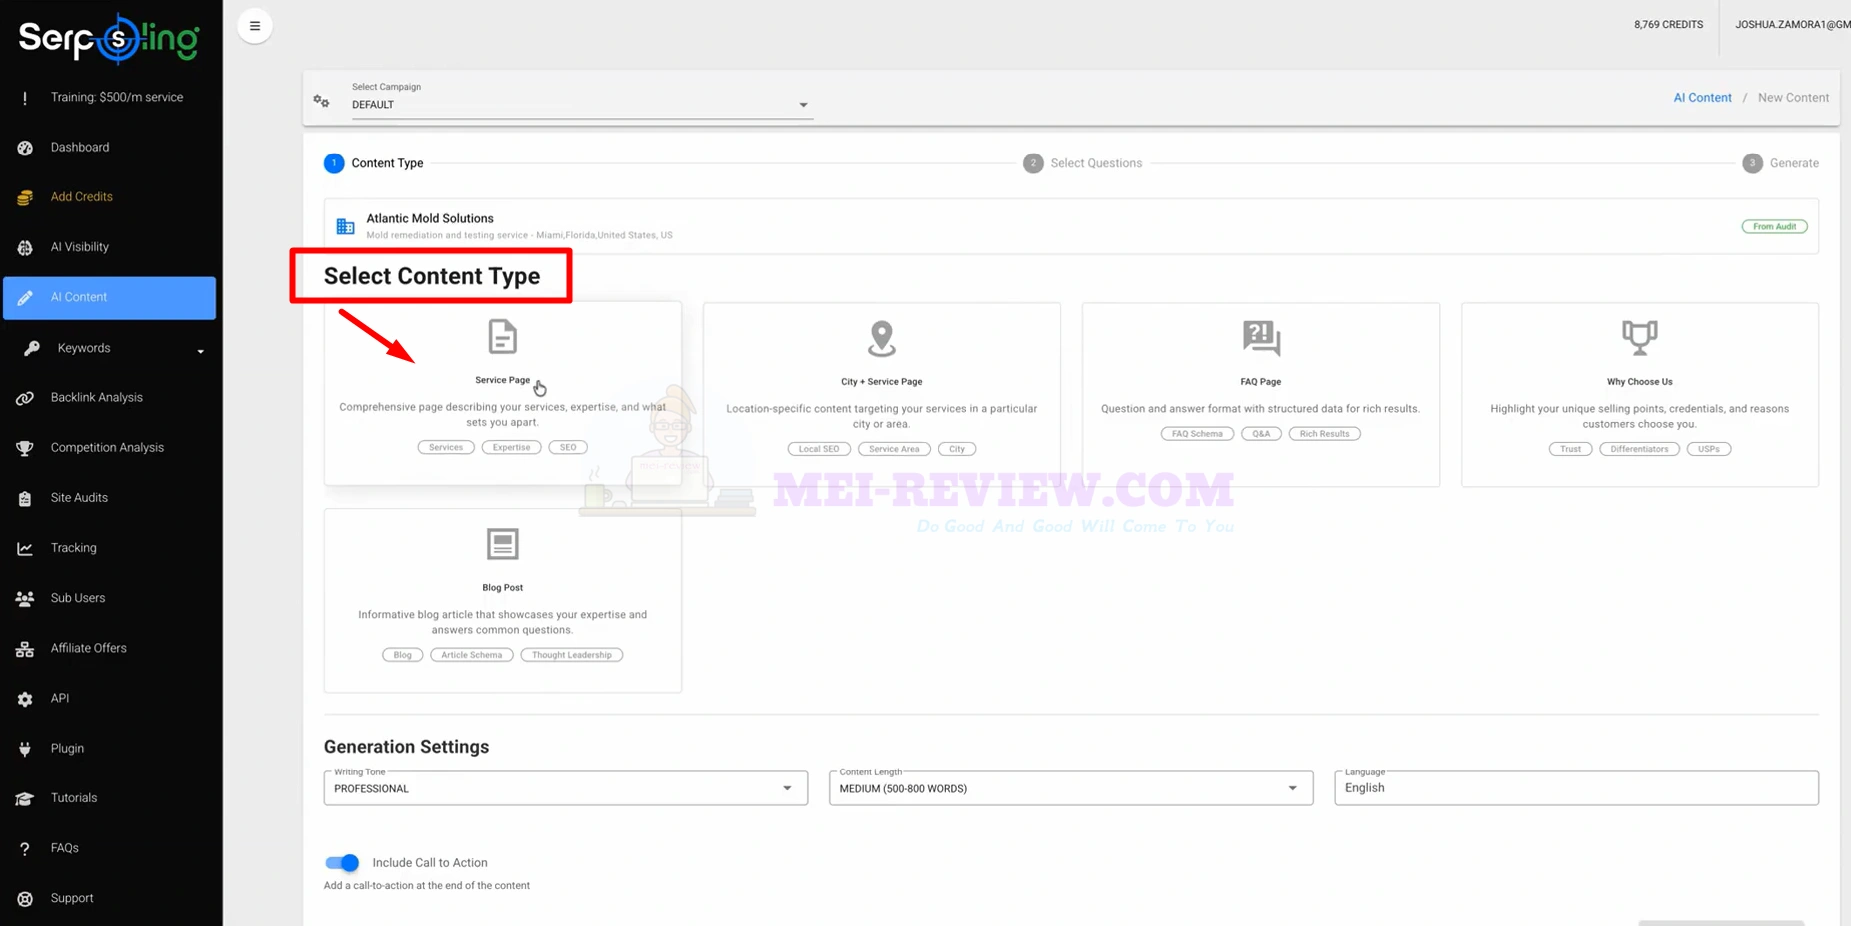Click the Dashboard gauge icon
The height and width of the screenshot is (926, 1851).
[25, 148]
